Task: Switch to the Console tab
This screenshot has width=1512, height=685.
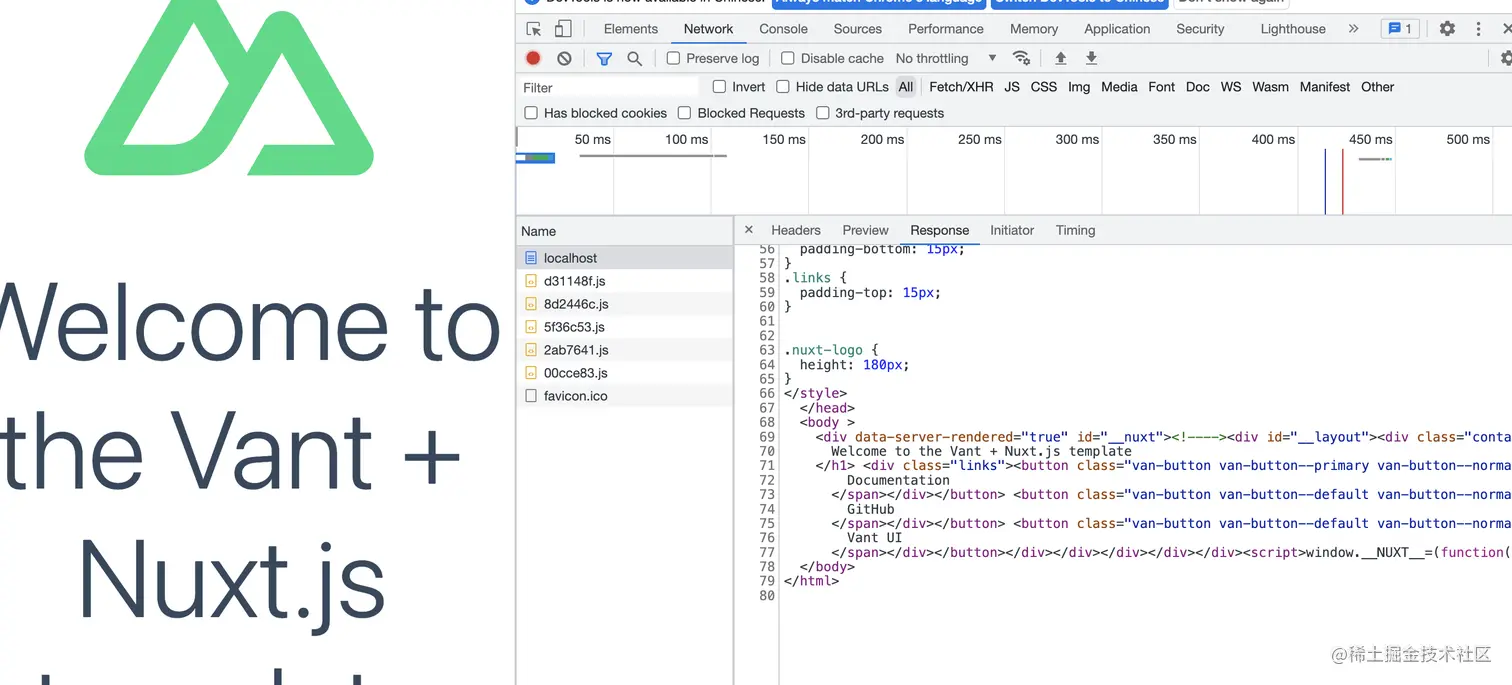Action: (783, 29)
